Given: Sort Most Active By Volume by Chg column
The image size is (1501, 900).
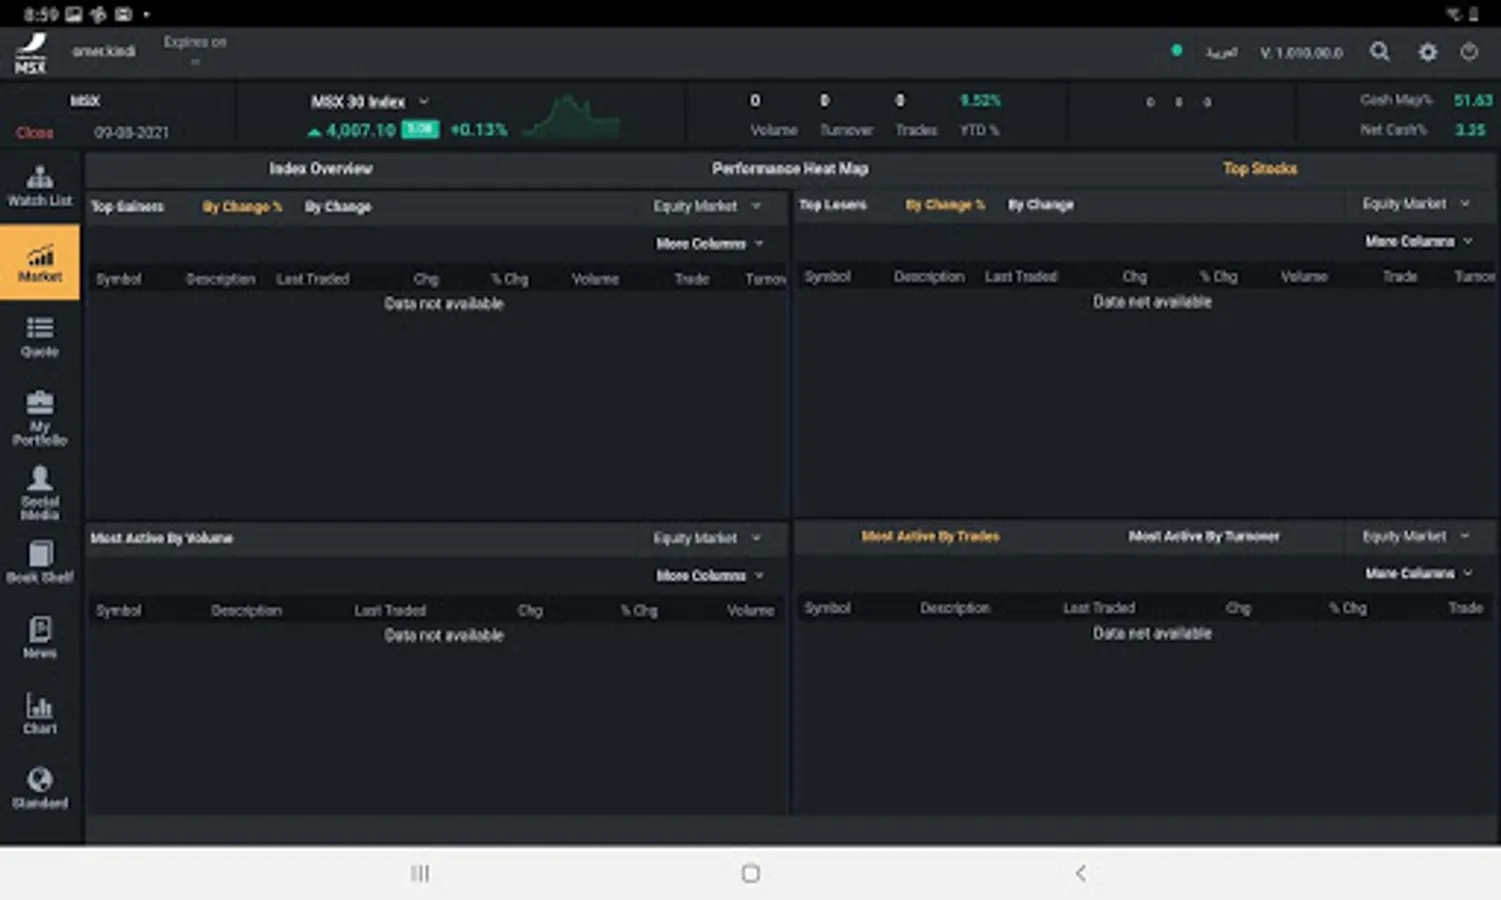Looking at the screenshot, I should tap(530, 611).
